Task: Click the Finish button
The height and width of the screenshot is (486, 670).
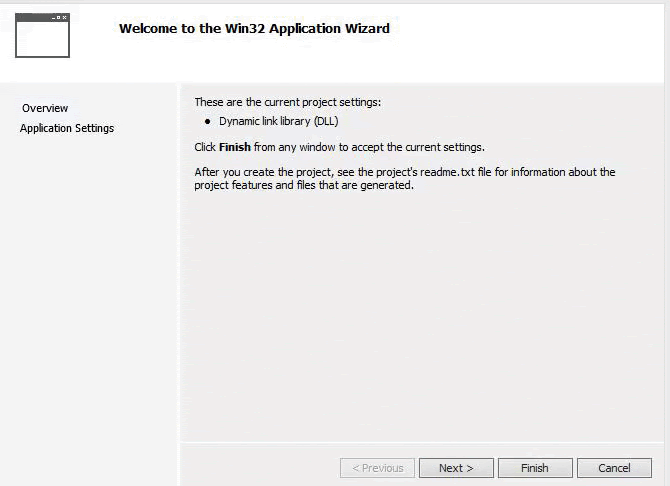Action: (535, 468)
